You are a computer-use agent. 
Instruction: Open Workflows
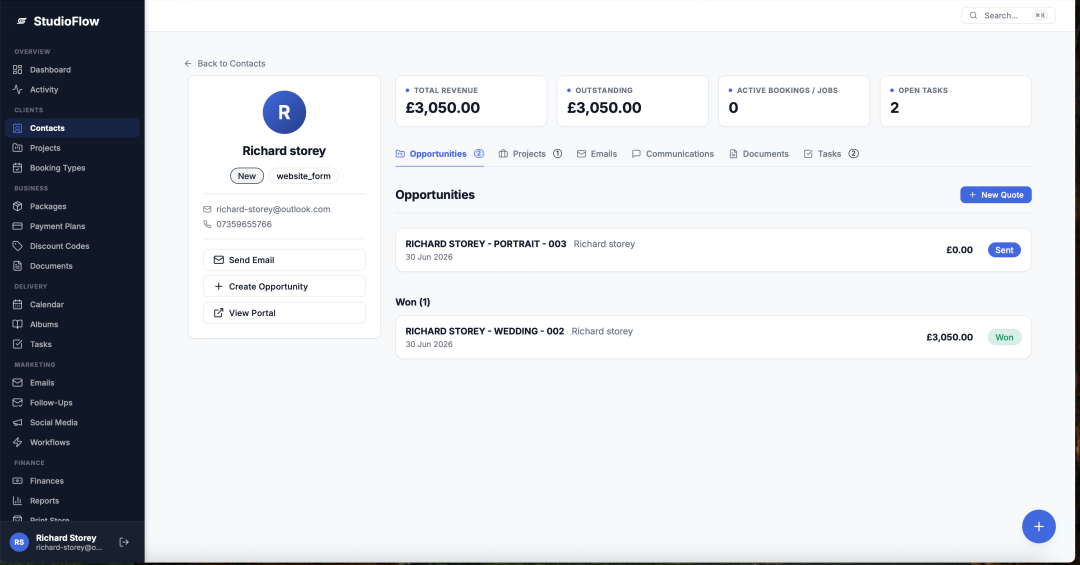72,442
